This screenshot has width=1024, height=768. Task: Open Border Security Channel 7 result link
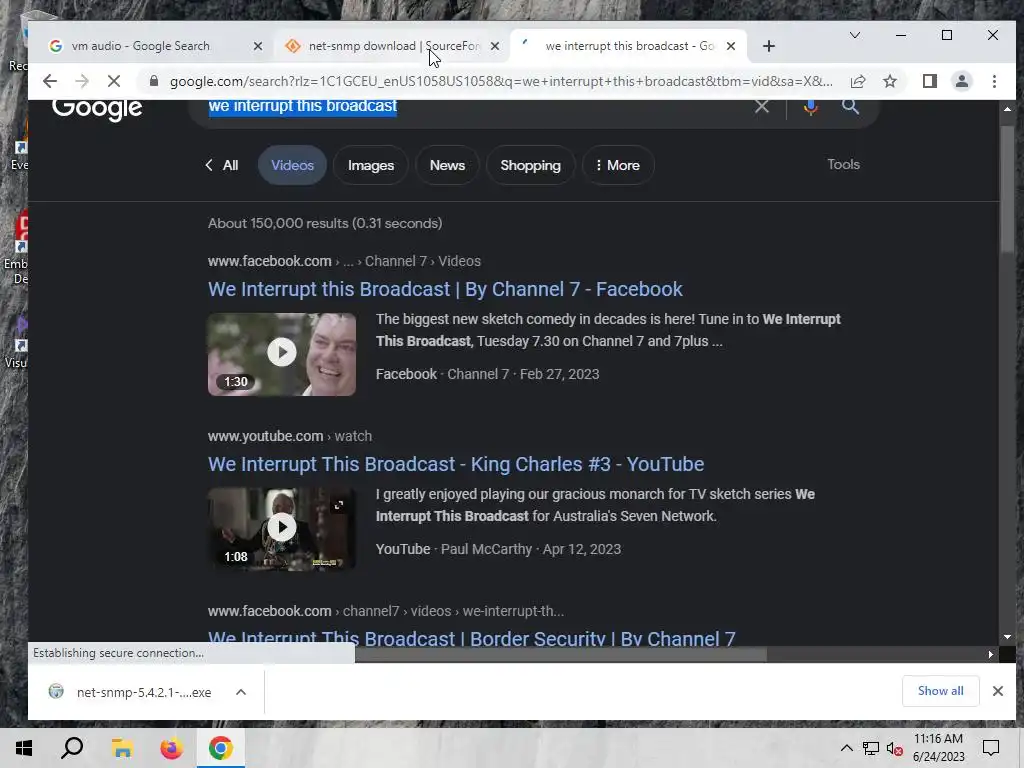[x=472, y=638]
